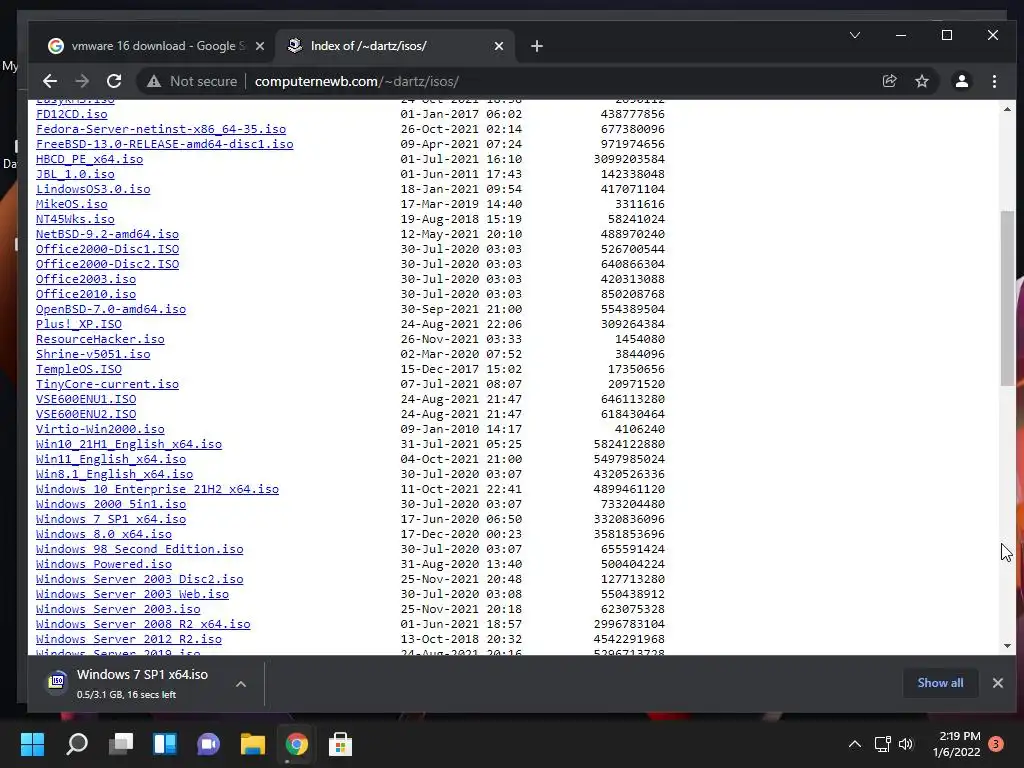
Task: Open Fedora-Server-netinst-x86_64-35.iso link
Action: coord(161,129)
